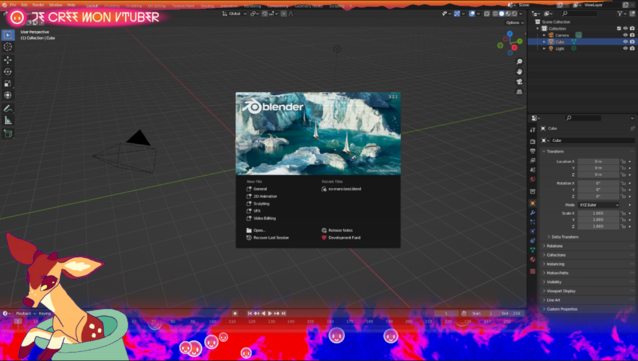
Task: Open the Object Data properties triangle icon
Action: click(x=533, y=250)
